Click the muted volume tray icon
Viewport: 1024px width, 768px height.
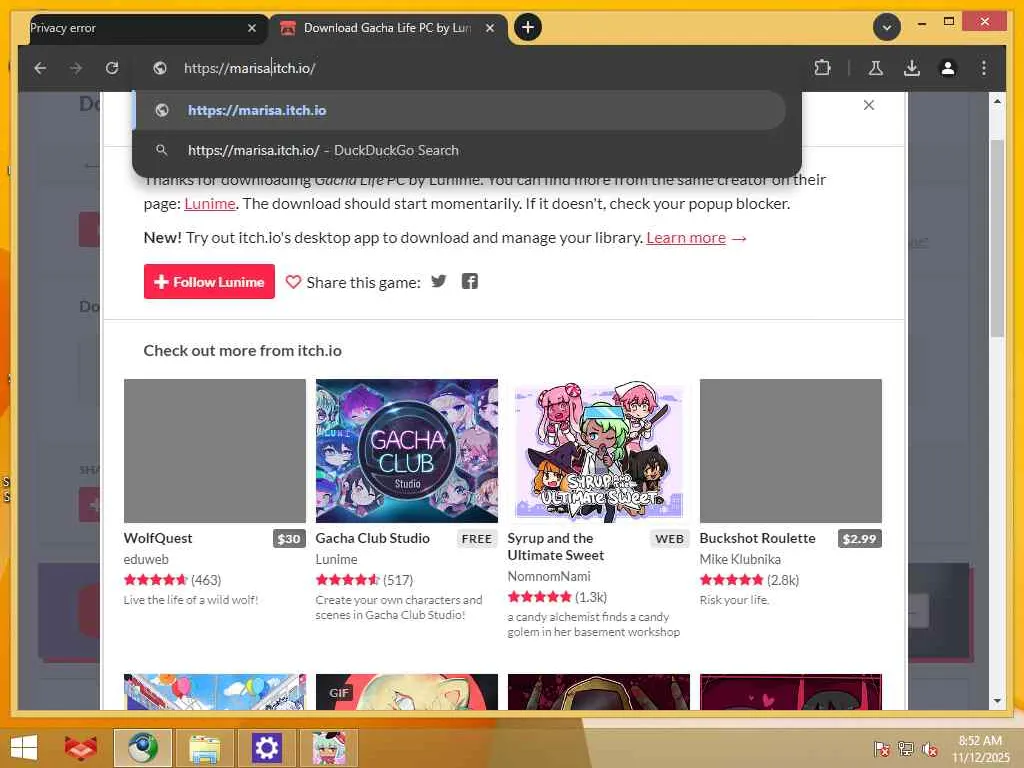tap(930, 749)
